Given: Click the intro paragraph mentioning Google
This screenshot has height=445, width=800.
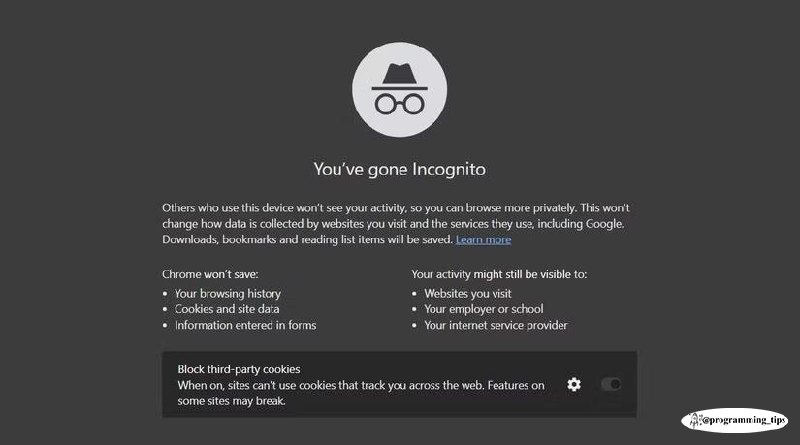Looking at the screenshot, I should [x=396, y=224].
